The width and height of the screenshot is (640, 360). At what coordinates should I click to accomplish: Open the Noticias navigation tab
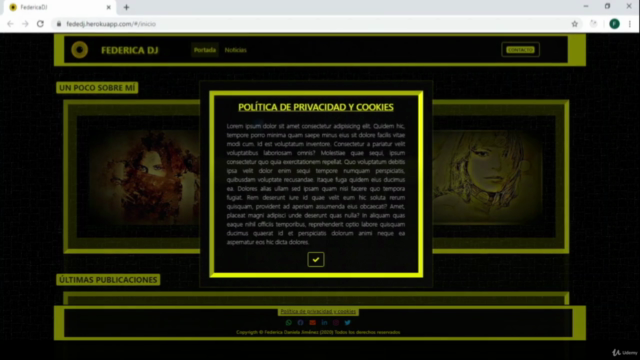click(x=236, y=50)
